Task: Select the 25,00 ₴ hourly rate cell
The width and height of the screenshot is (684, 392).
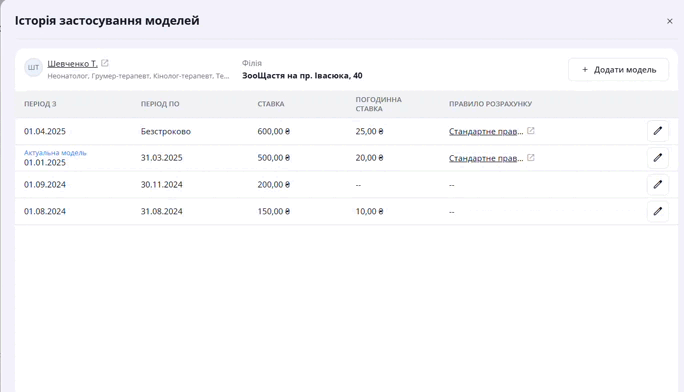Action: tap(369, 131)
